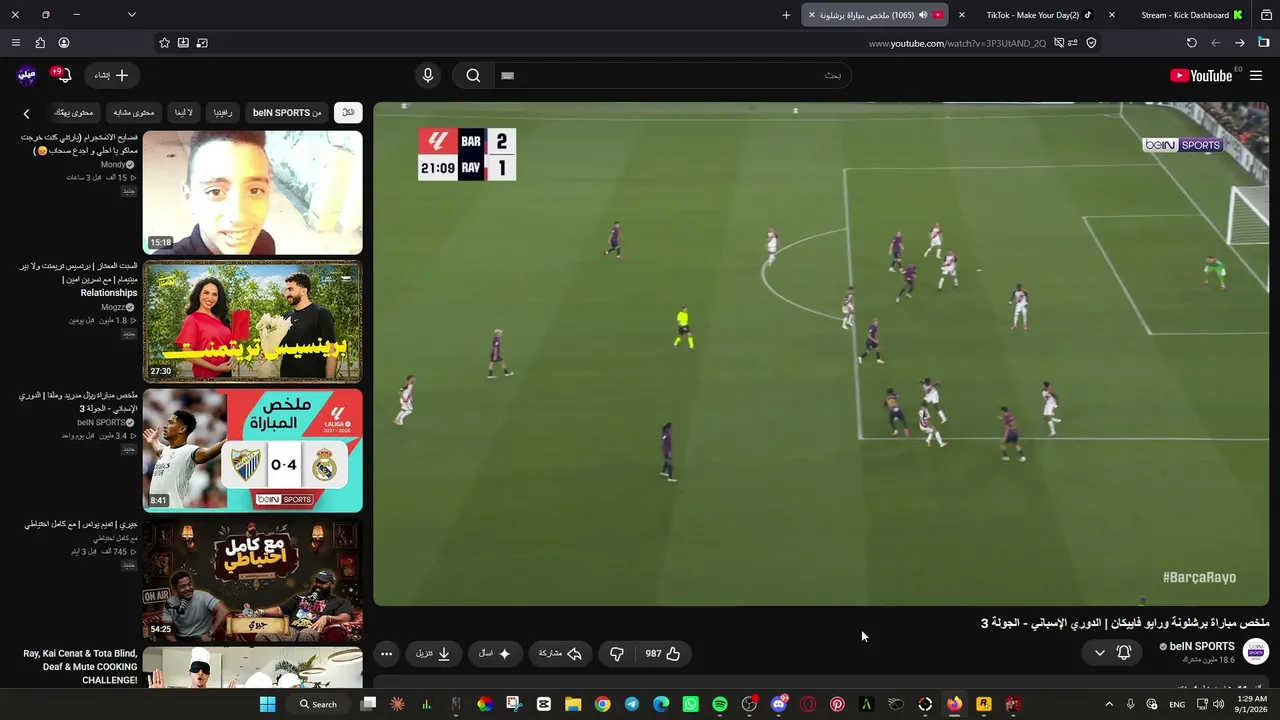Viewport: 1280px width, 720px height.
Task: Show hidden system tray icons
Action: click(x=1109, y=704)
